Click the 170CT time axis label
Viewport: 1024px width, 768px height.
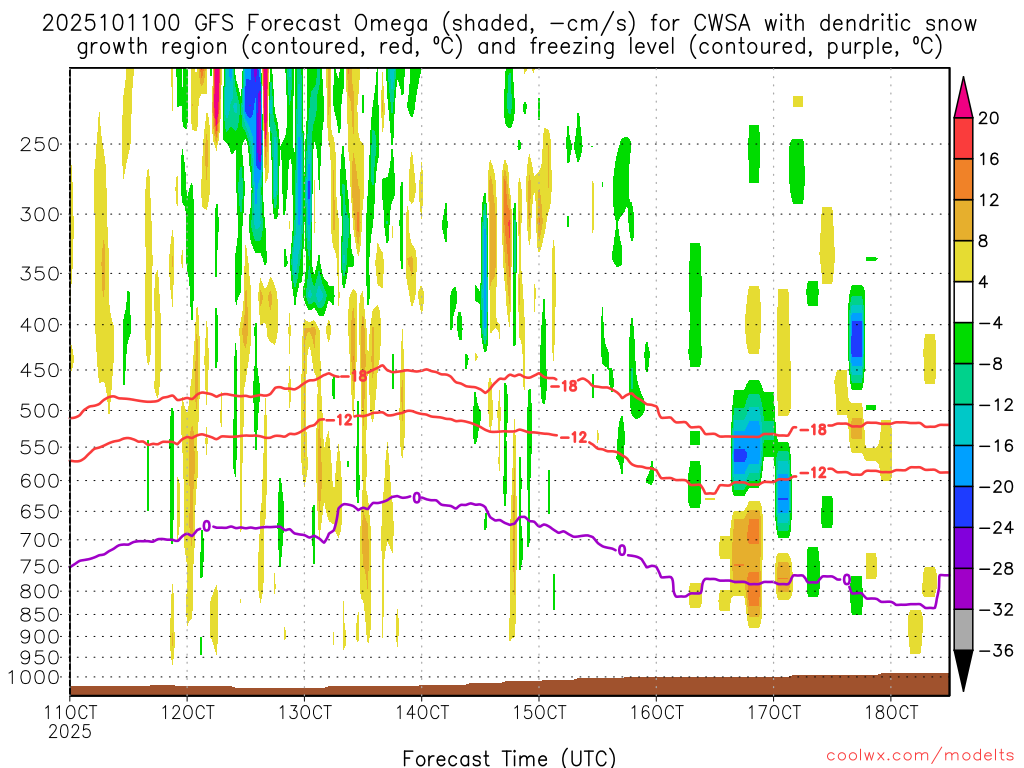click(x=773, y=712)
